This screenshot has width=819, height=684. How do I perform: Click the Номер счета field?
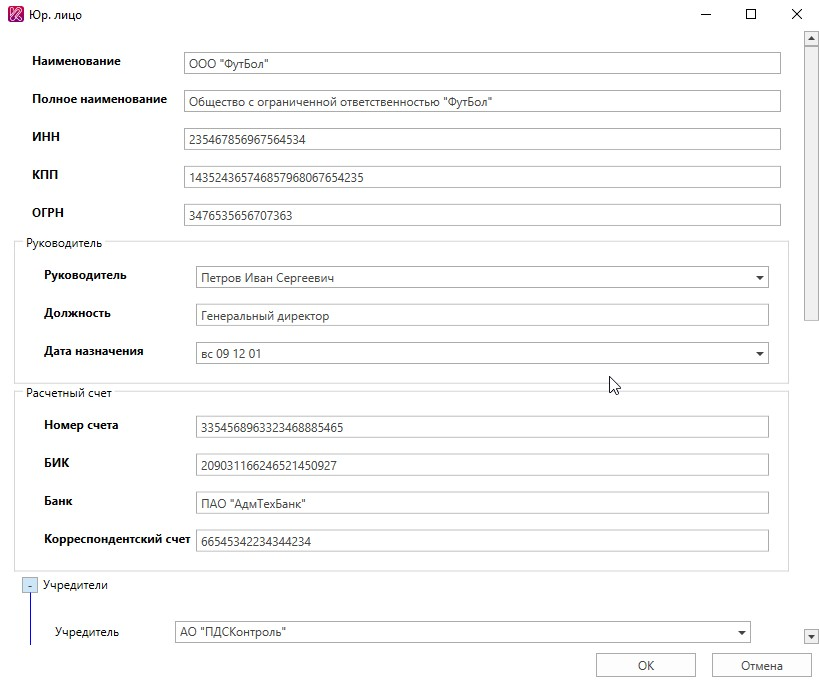point(482,427)
